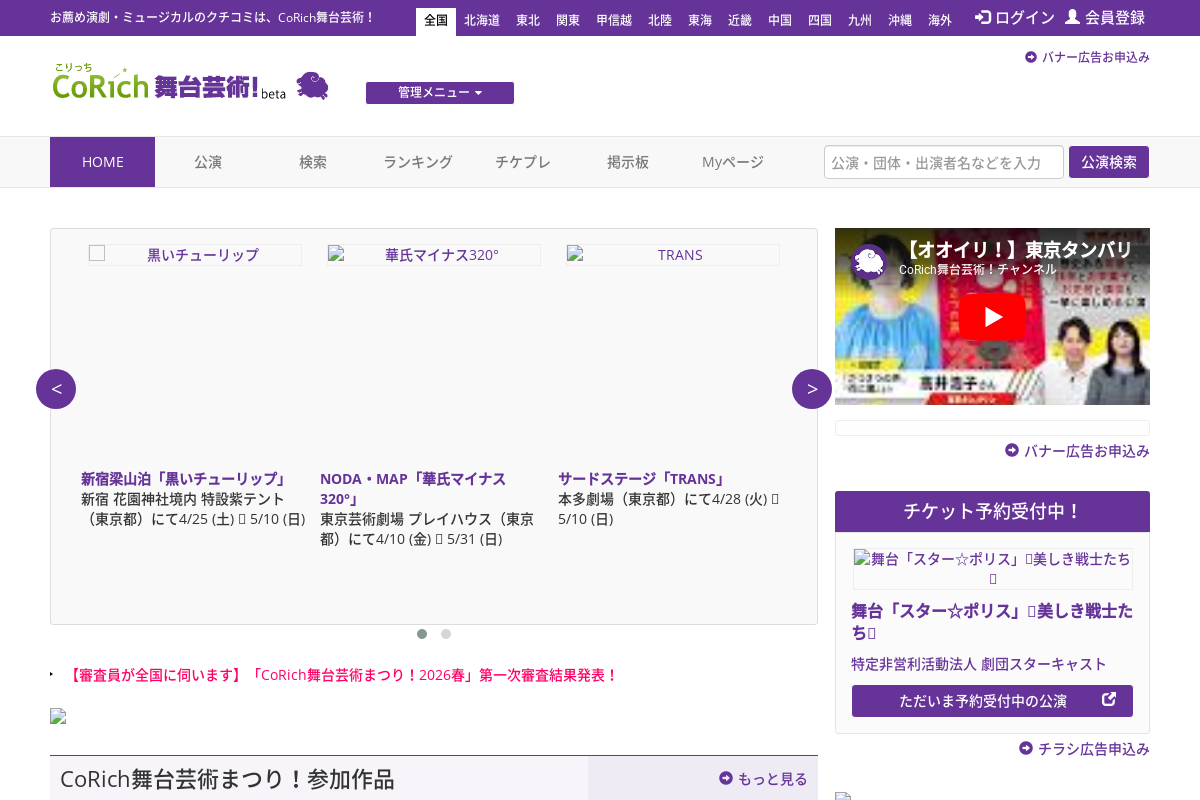The width and height of the screenshot is (1200, 800).
Task: Select the 中国 region tab
Action: tap(780, 21)
